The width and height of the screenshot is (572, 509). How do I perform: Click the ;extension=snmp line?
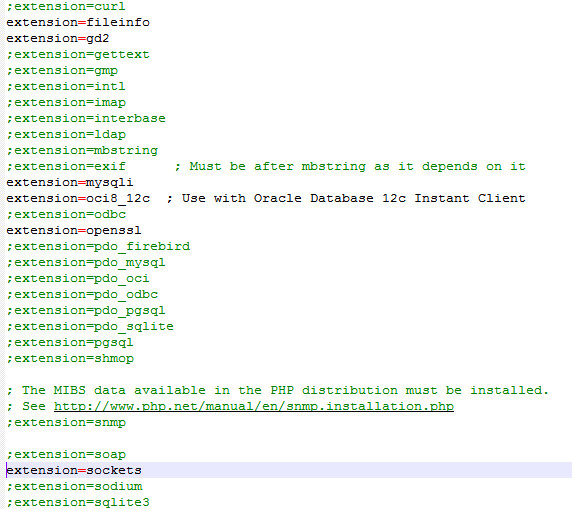tap(66, 423)
